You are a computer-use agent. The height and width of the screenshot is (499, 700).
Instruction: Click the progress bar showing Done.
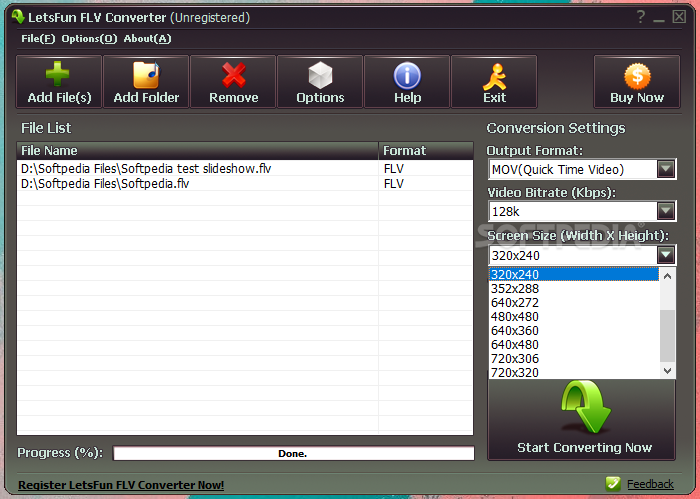(293, 453)
